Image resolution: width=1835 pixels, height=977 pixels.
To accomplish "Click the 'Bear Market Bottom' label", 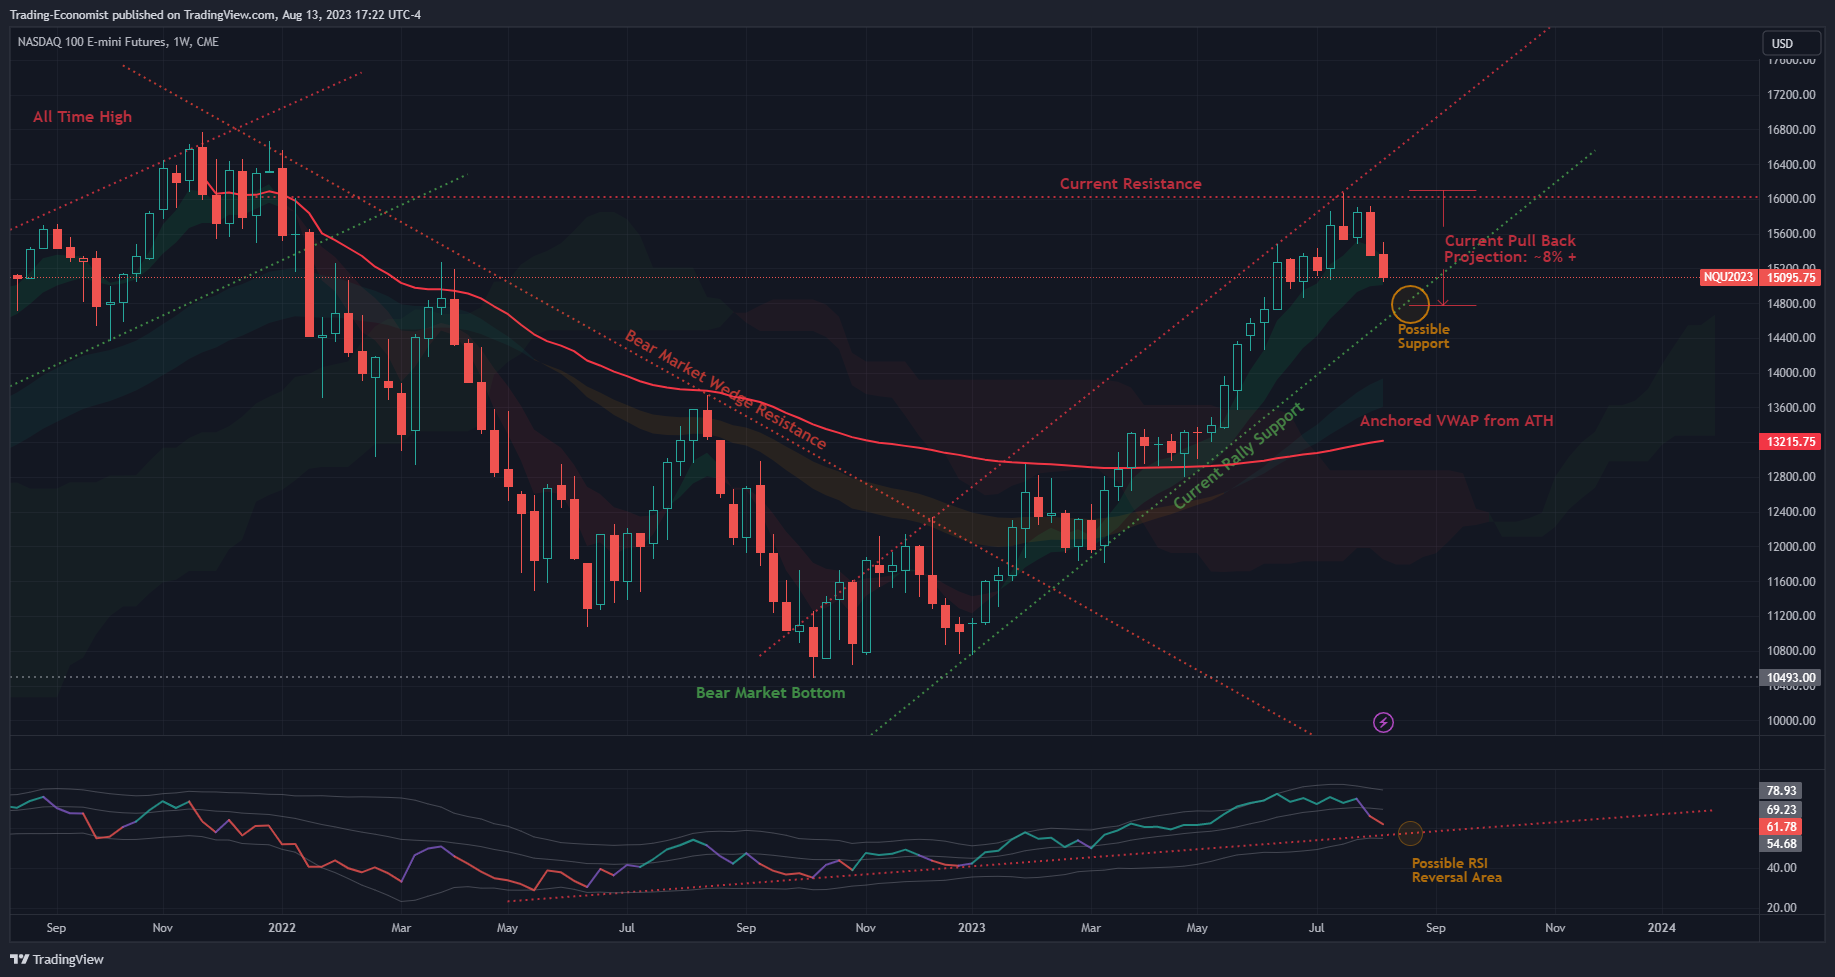I will tap(770, 692).
